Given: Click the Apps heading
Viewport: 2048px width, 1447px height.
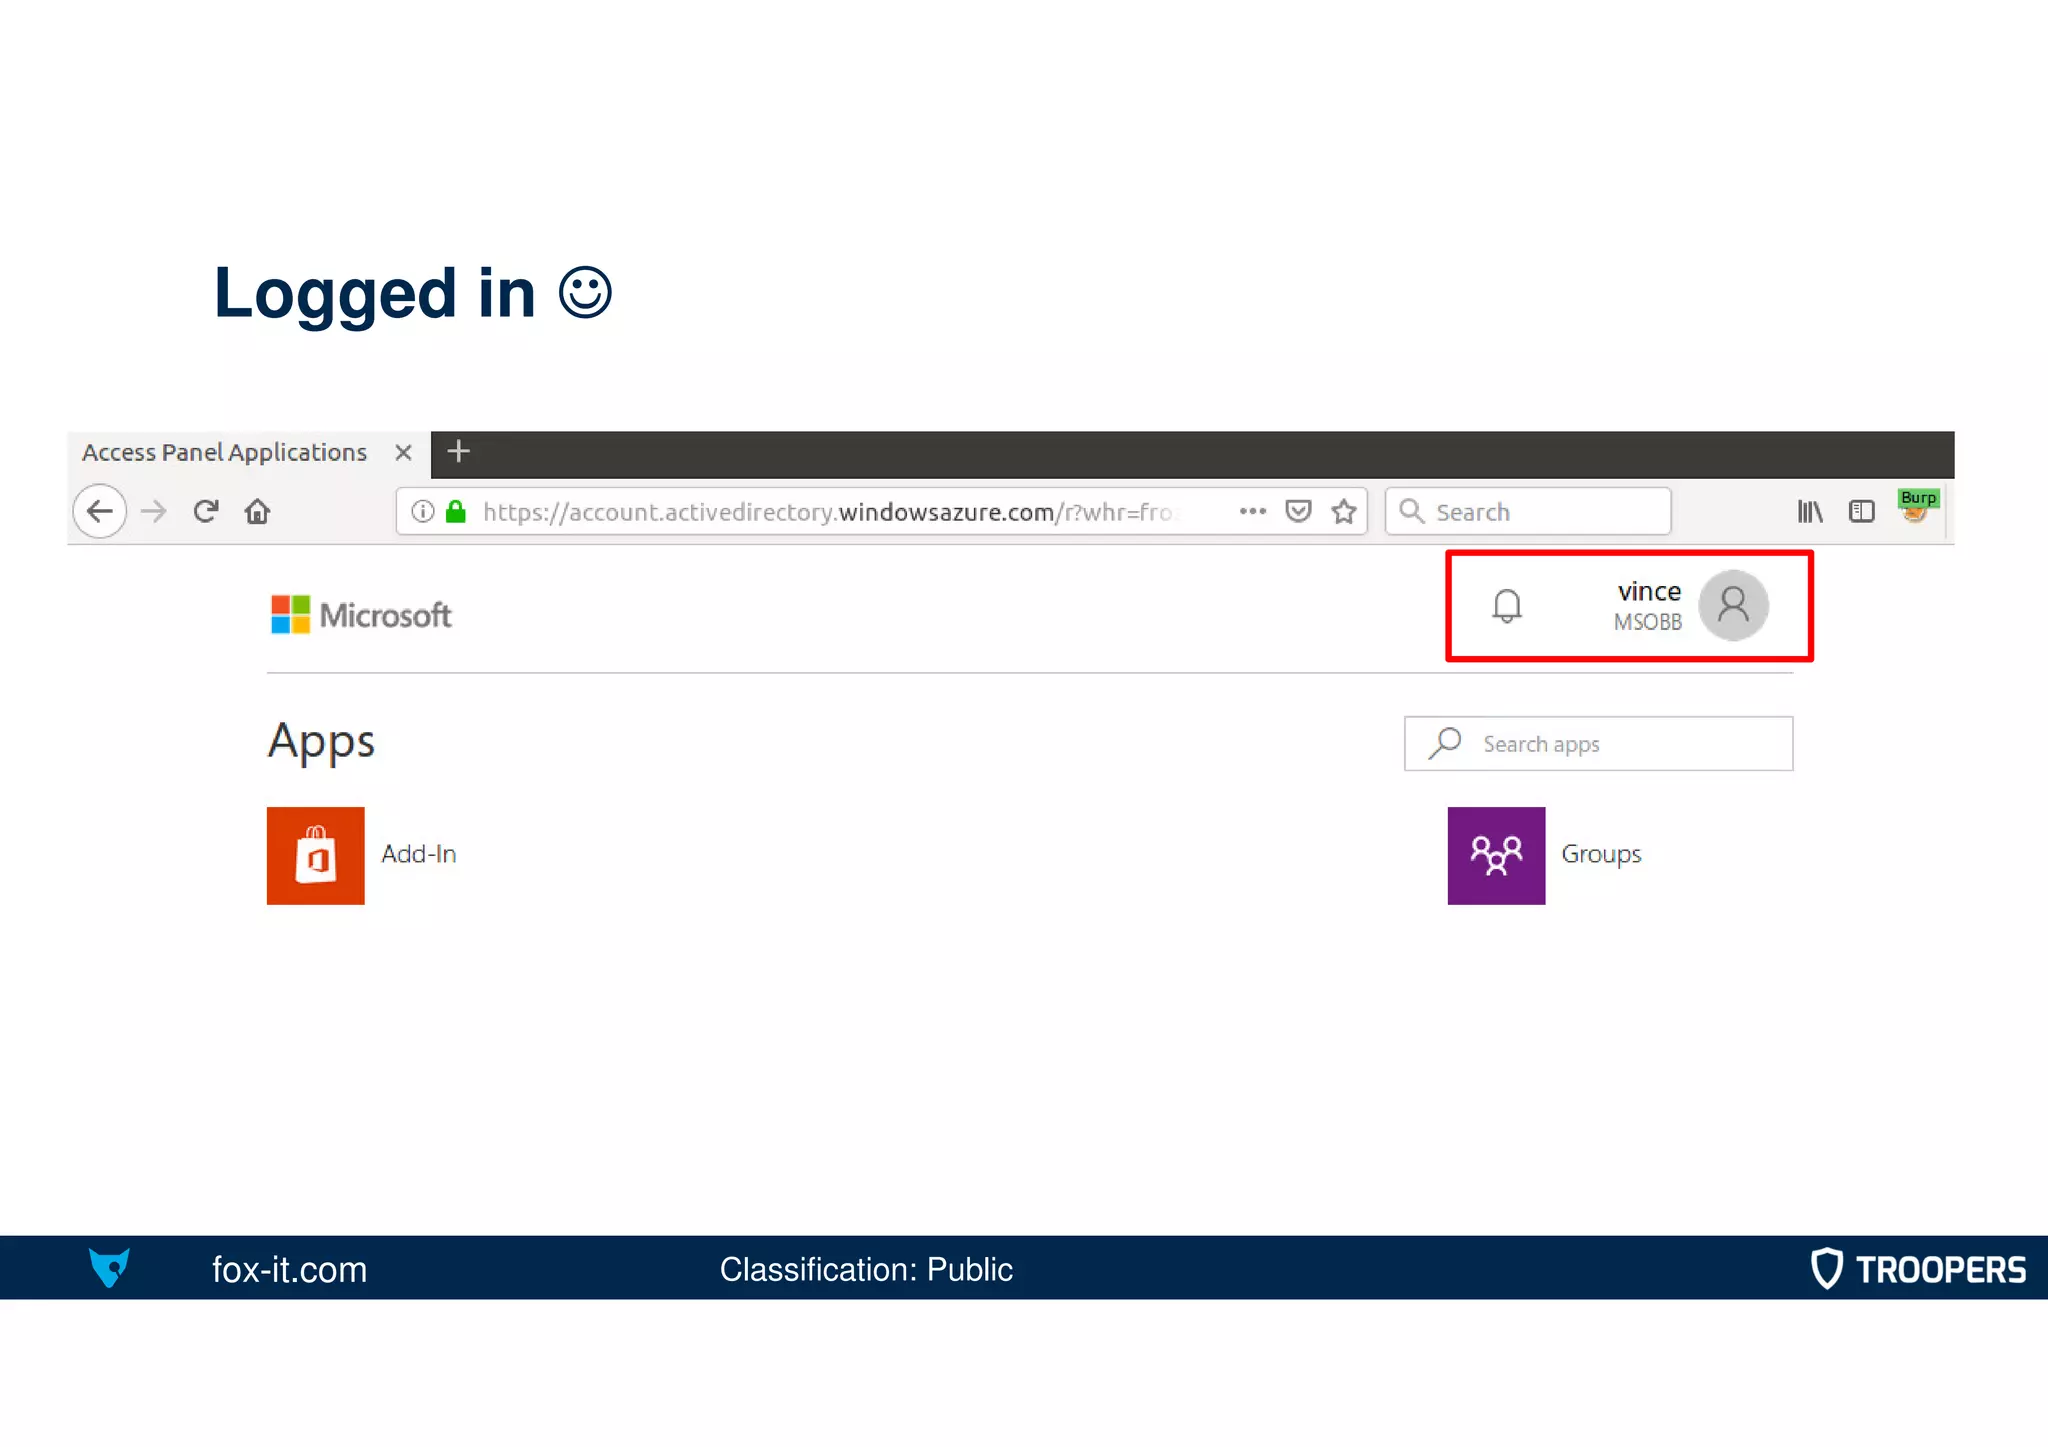Looking at the screenshot, I should pos(321,743).
